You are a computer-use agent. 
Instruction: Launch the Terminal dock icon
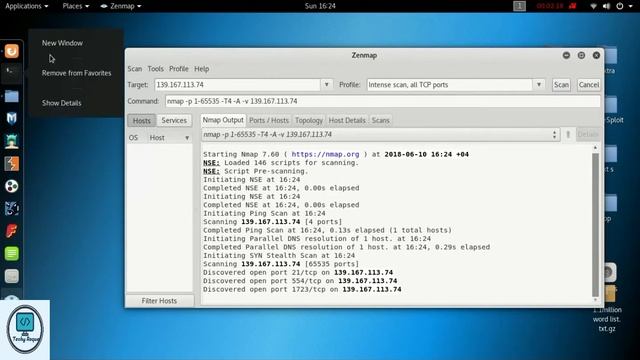pos(11,73)
